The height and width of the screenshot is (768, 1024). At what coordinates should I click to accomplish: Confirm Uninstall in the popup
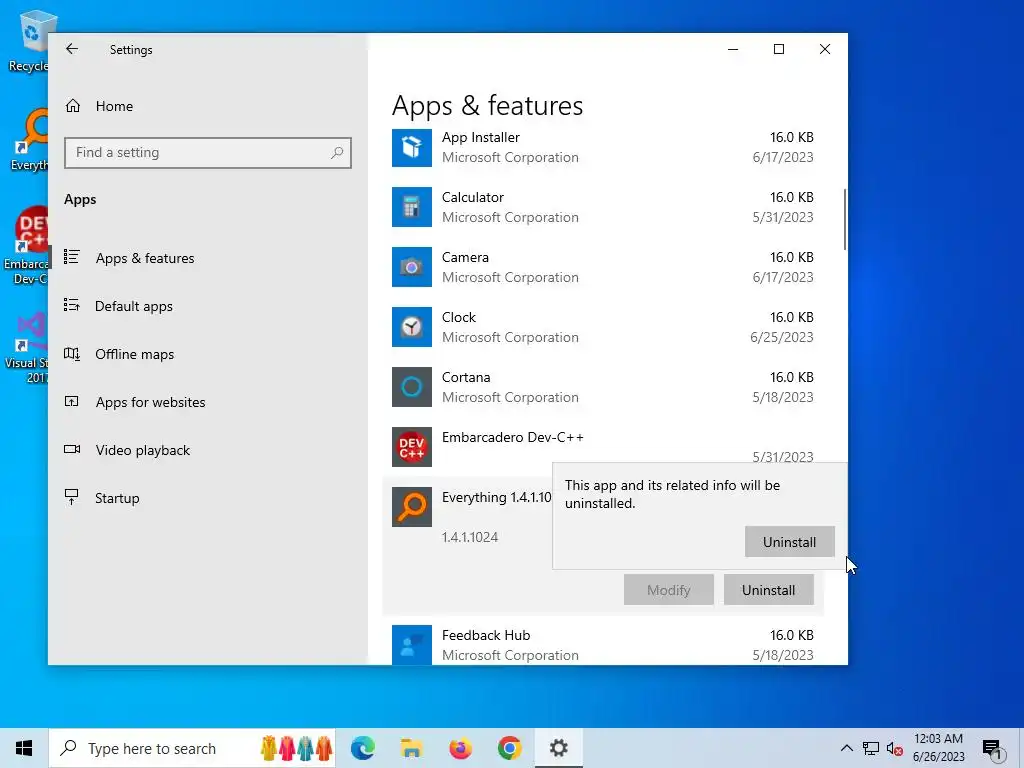790,542
